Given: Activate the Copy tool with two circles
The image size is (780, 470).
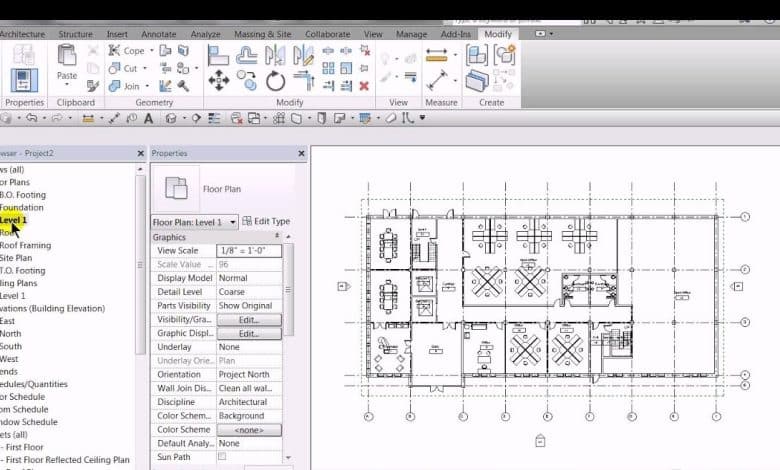Looking at the screenshot, I should click(246, 81).
